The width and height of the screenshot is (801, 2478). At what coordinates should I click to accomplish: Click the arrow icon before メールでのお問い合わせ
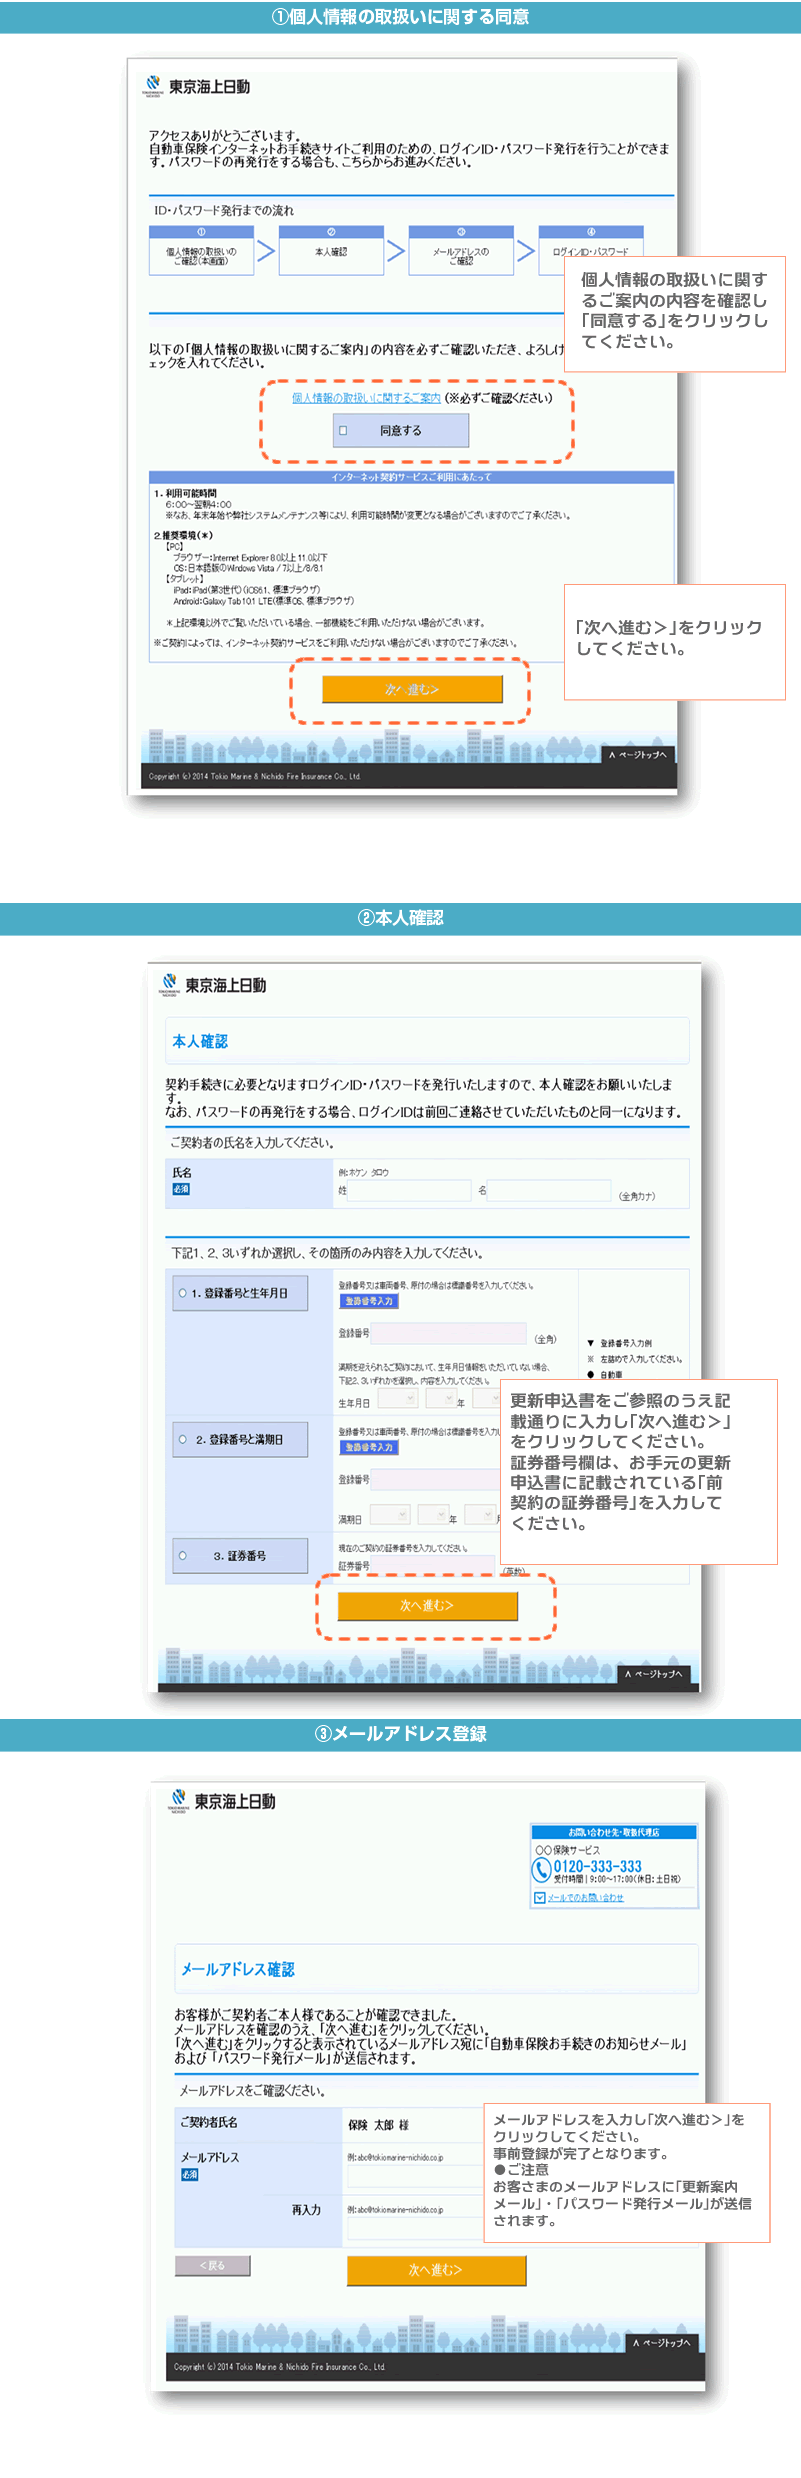click(x=539, y=1897)
